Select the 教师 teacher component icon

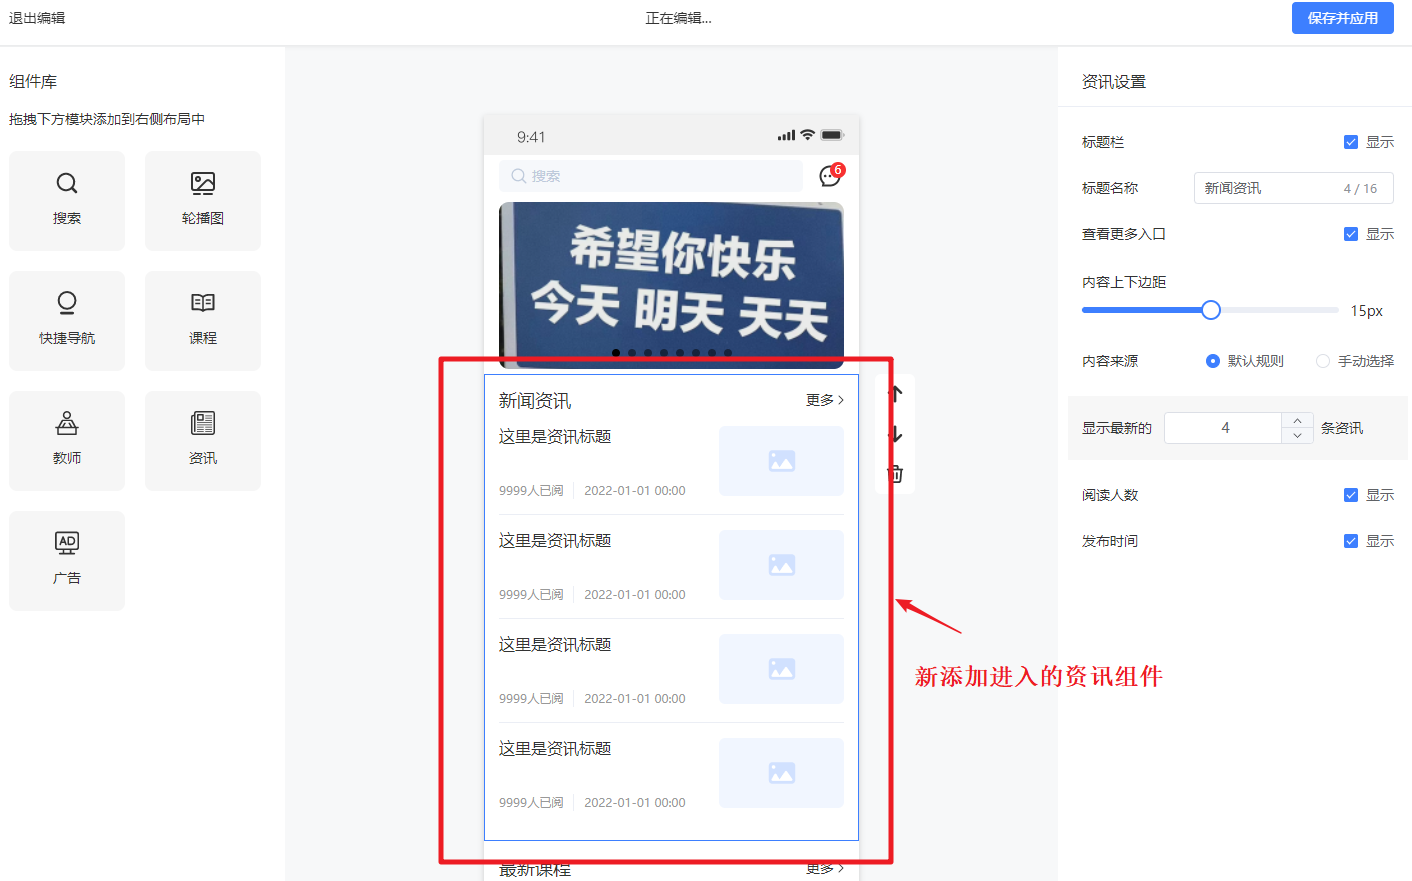pyautogui.click(x=67, y=423)
